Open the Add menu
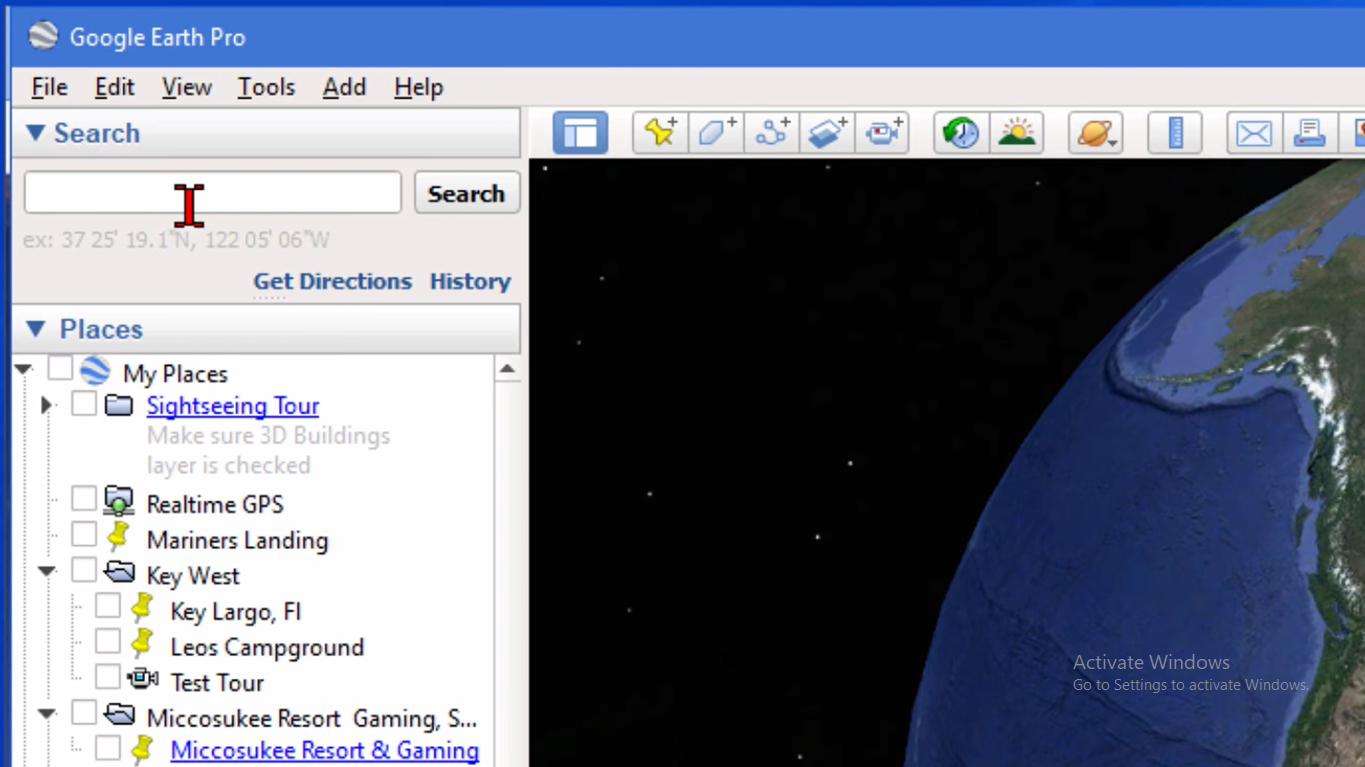 343,87
